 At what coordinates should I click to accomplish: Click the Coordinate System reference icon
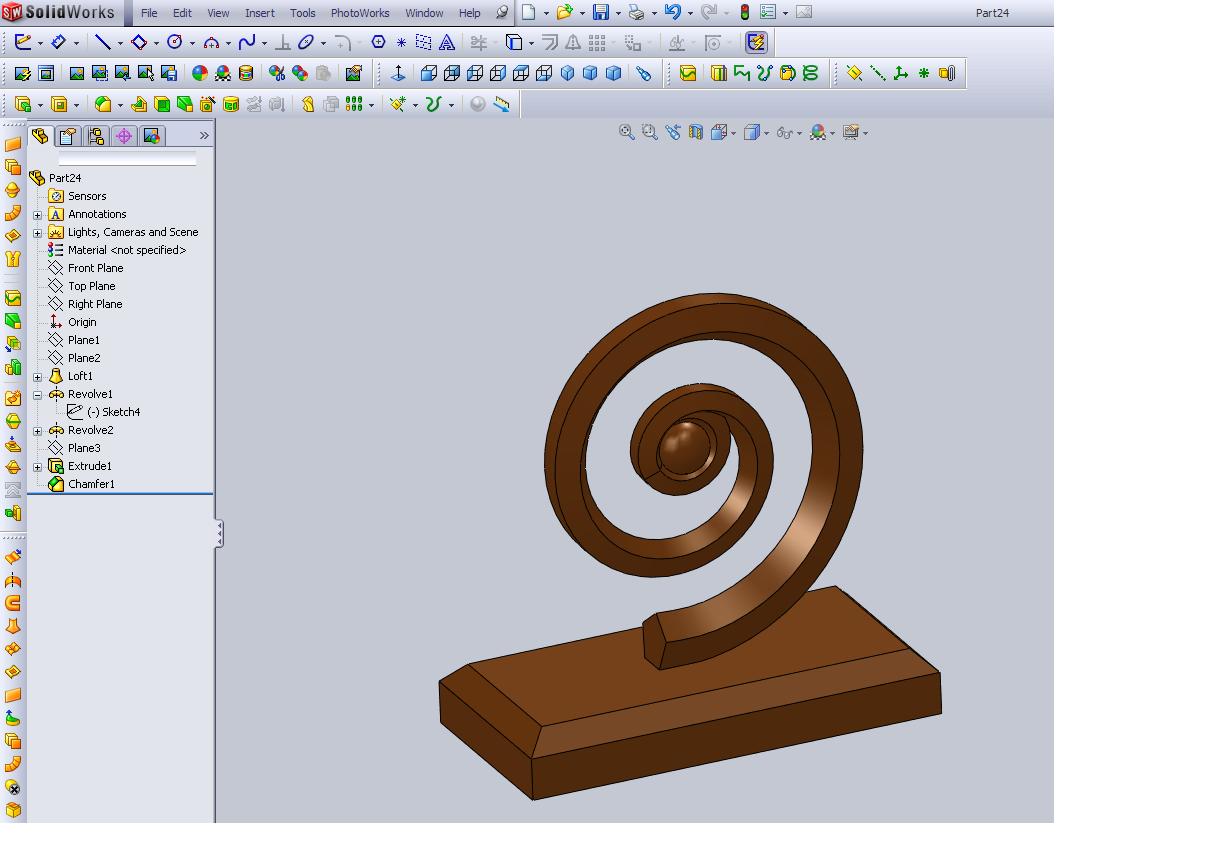[901, 73]
